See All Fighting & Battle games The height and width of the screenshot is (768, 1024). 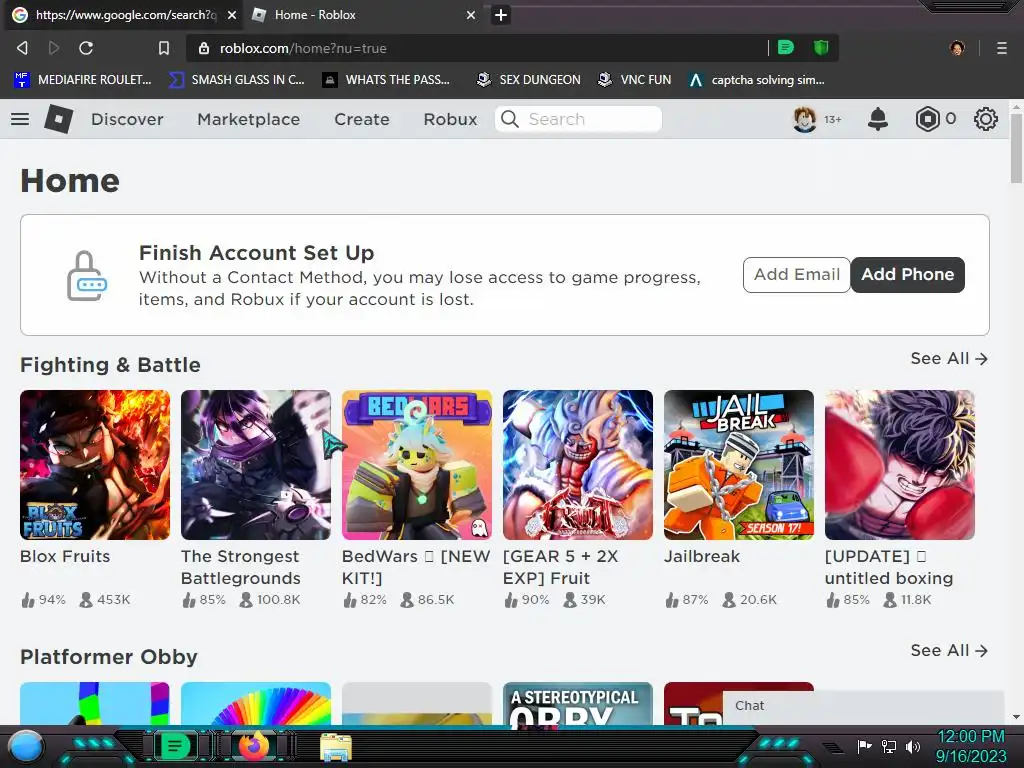point(950,359)
